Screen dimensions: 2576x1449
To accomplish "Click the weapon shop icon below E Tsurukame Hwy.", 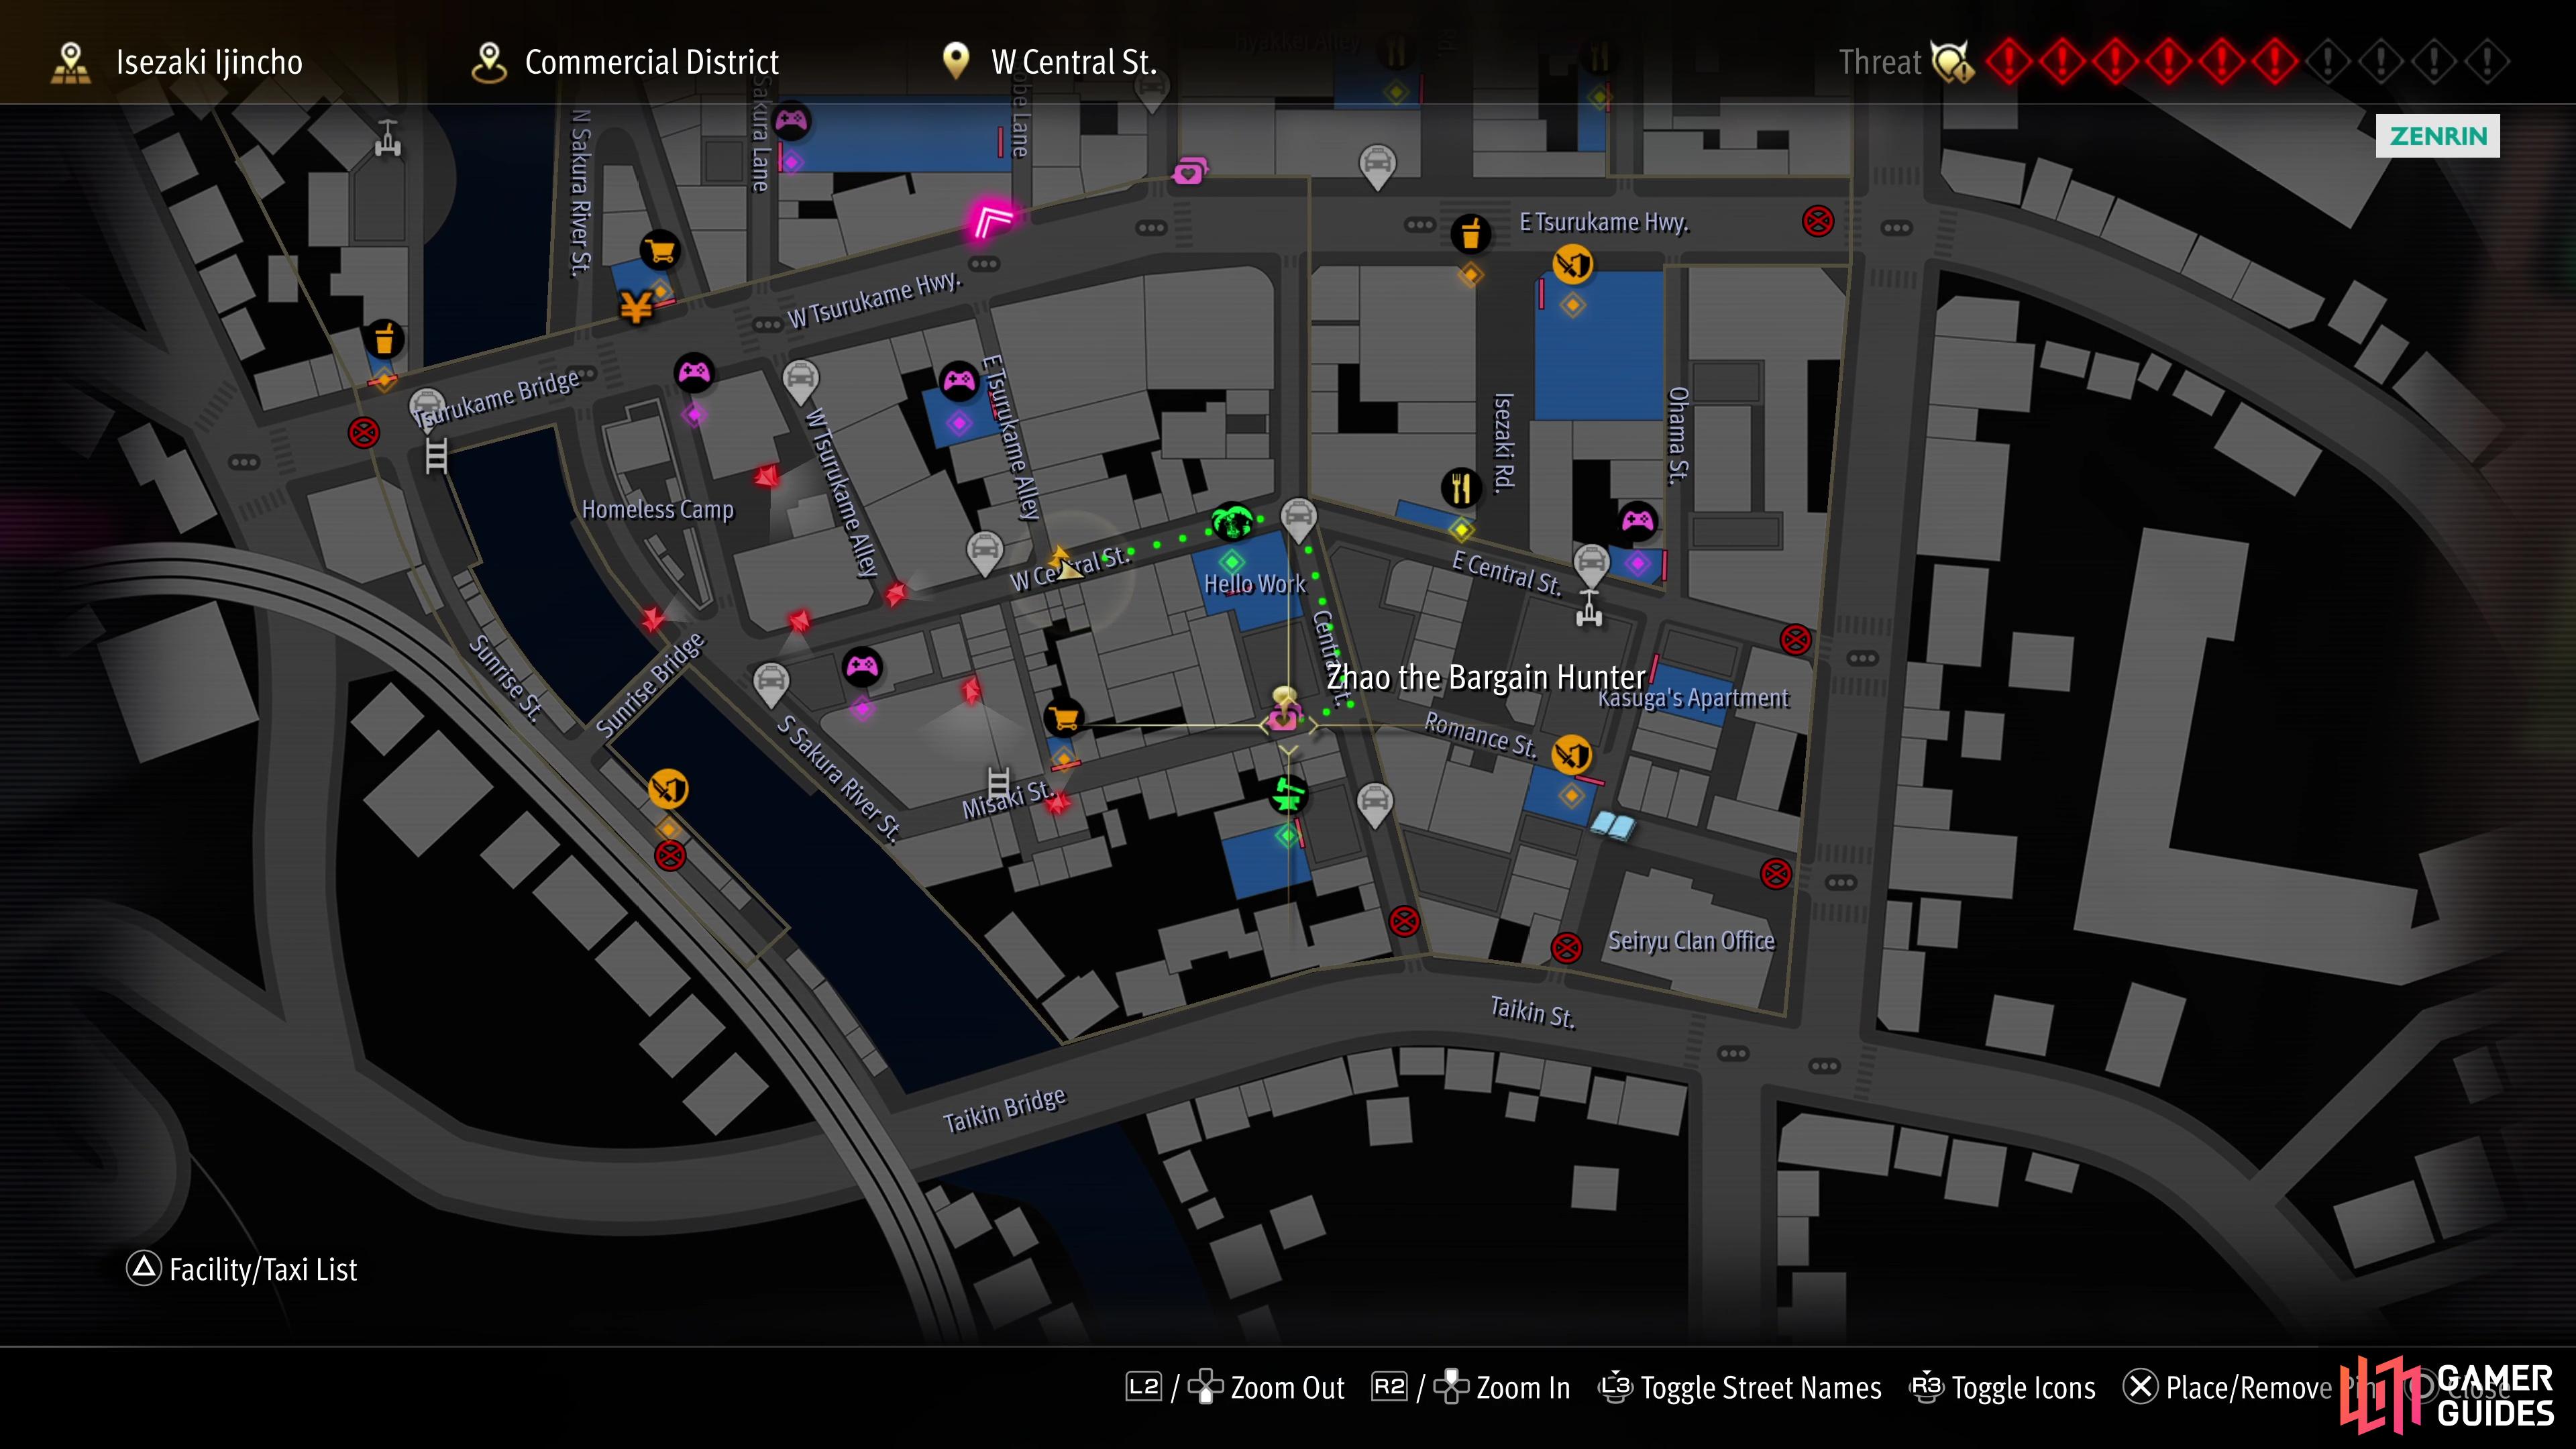I will coord(1573,265).
